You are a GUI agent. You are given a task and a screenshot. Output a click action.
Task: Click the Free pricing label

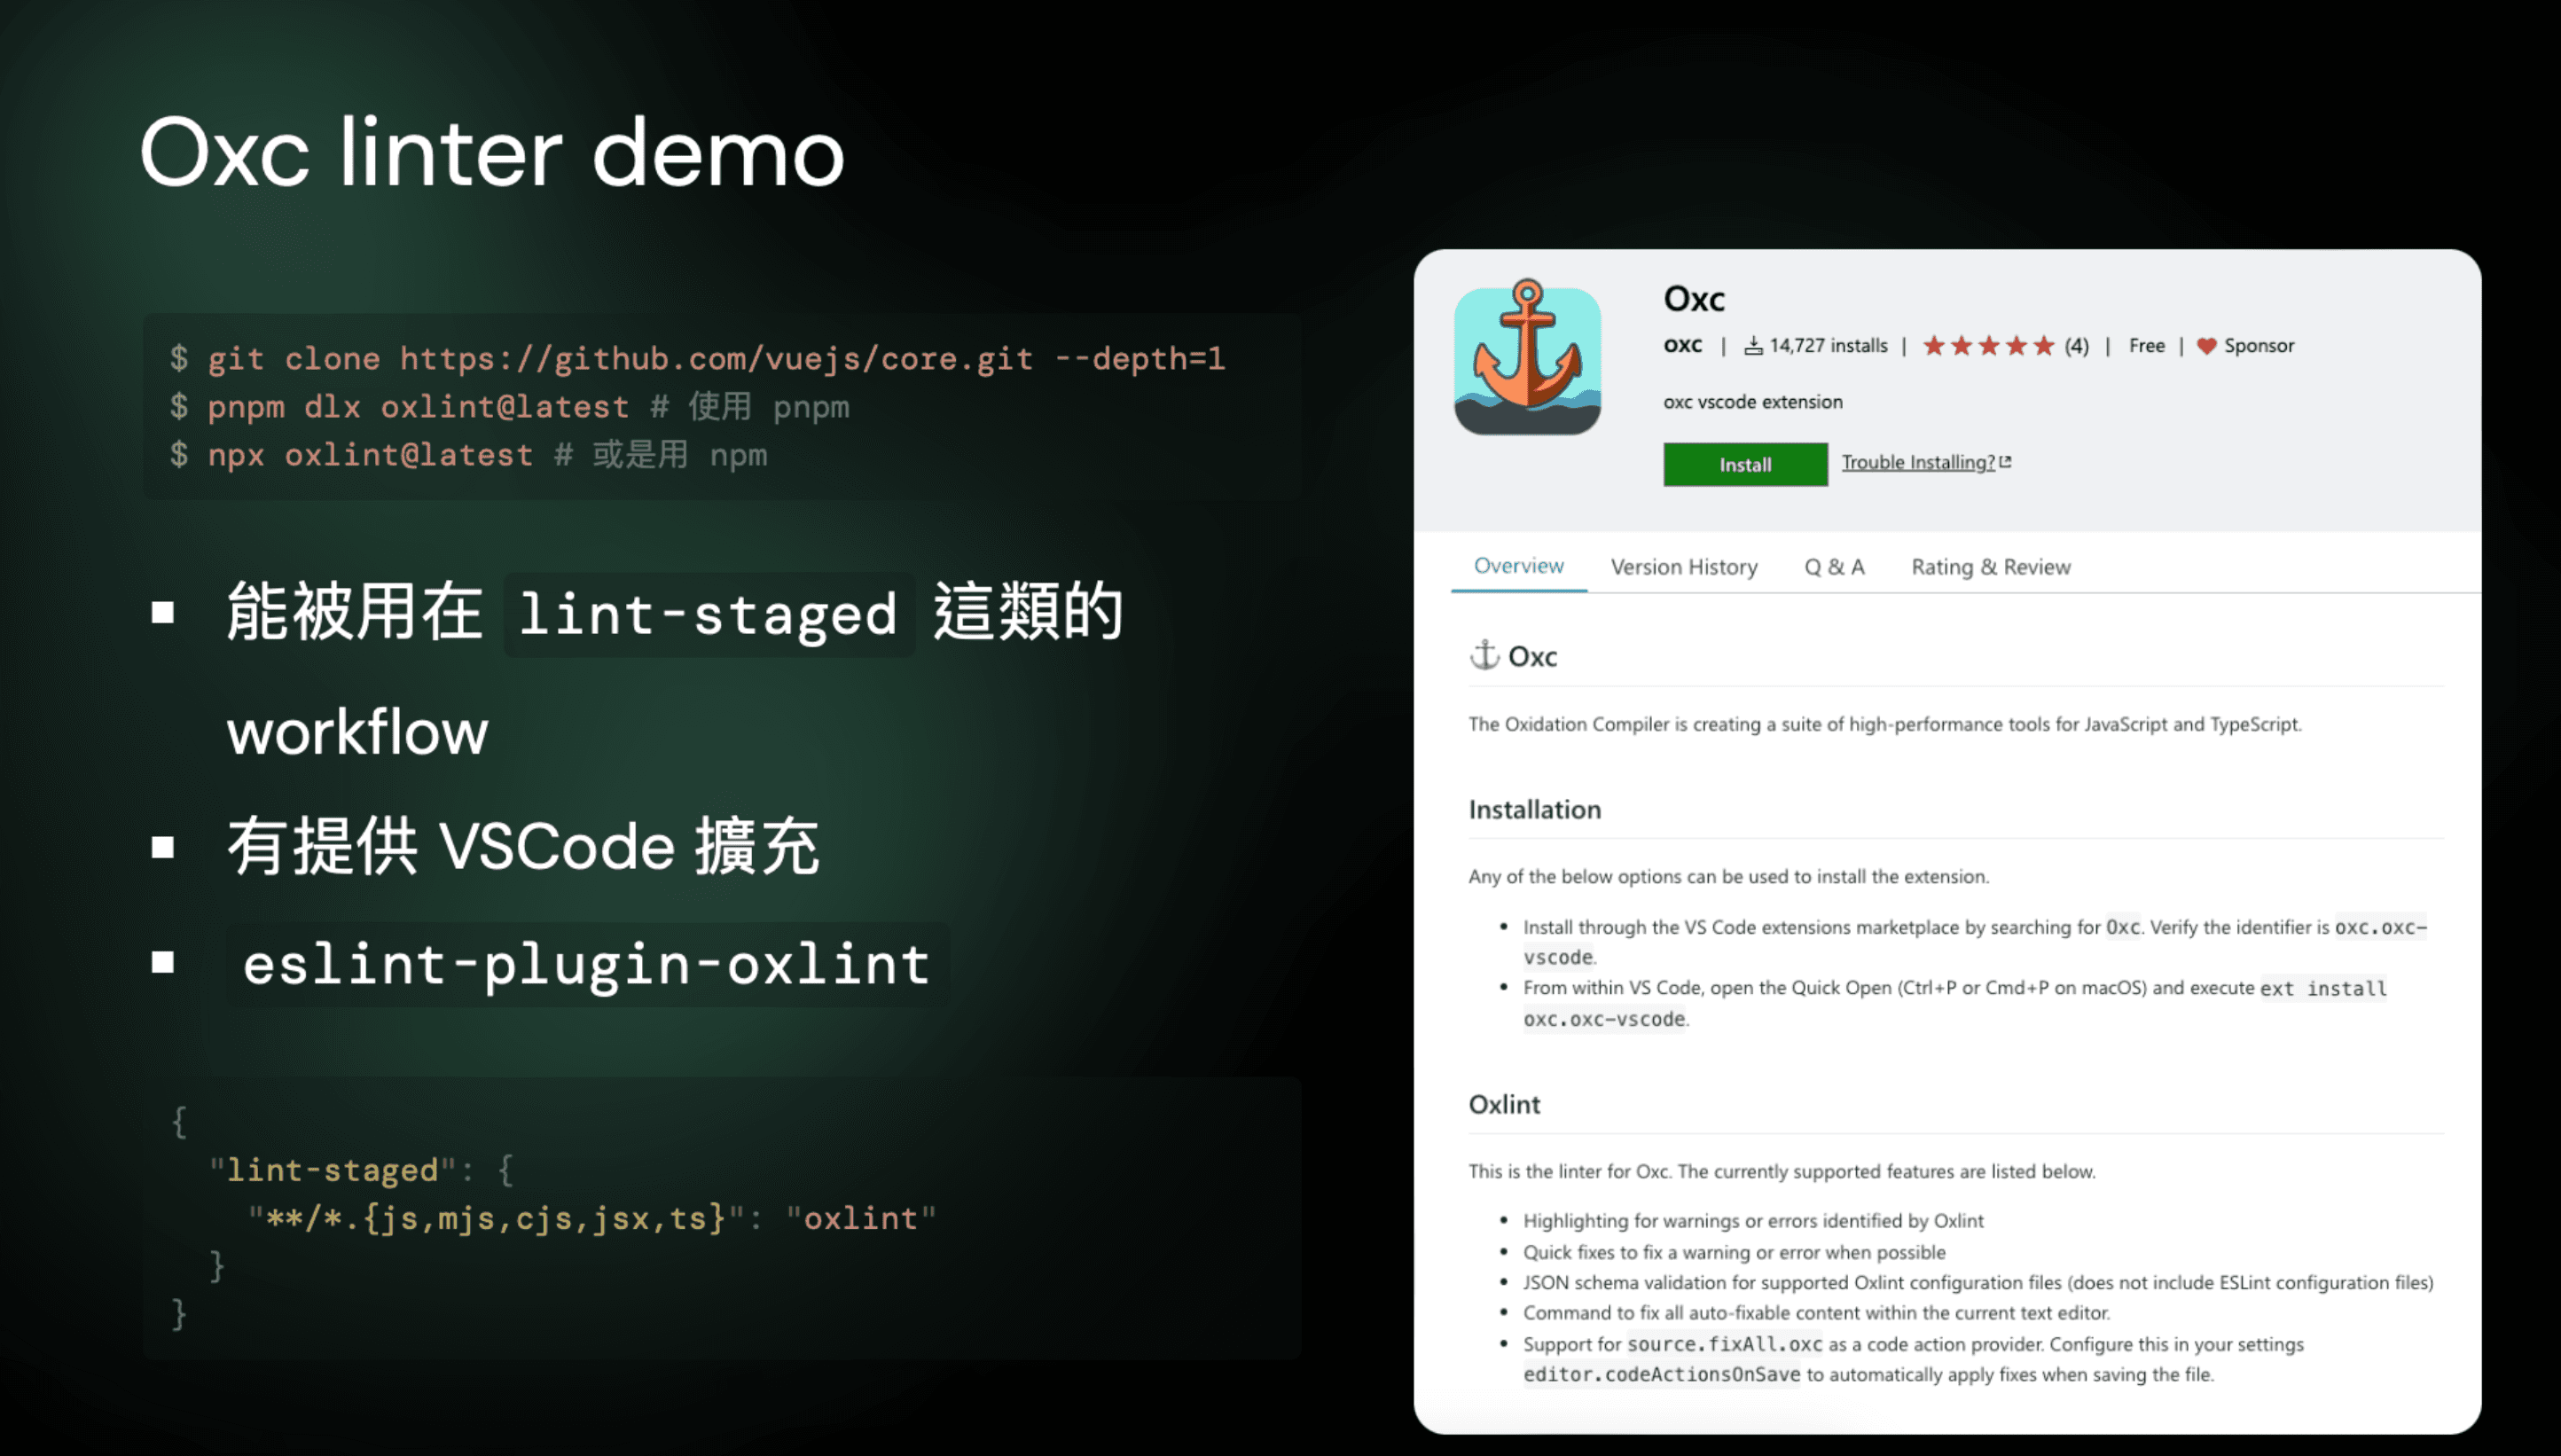(x=2147, y=345)
